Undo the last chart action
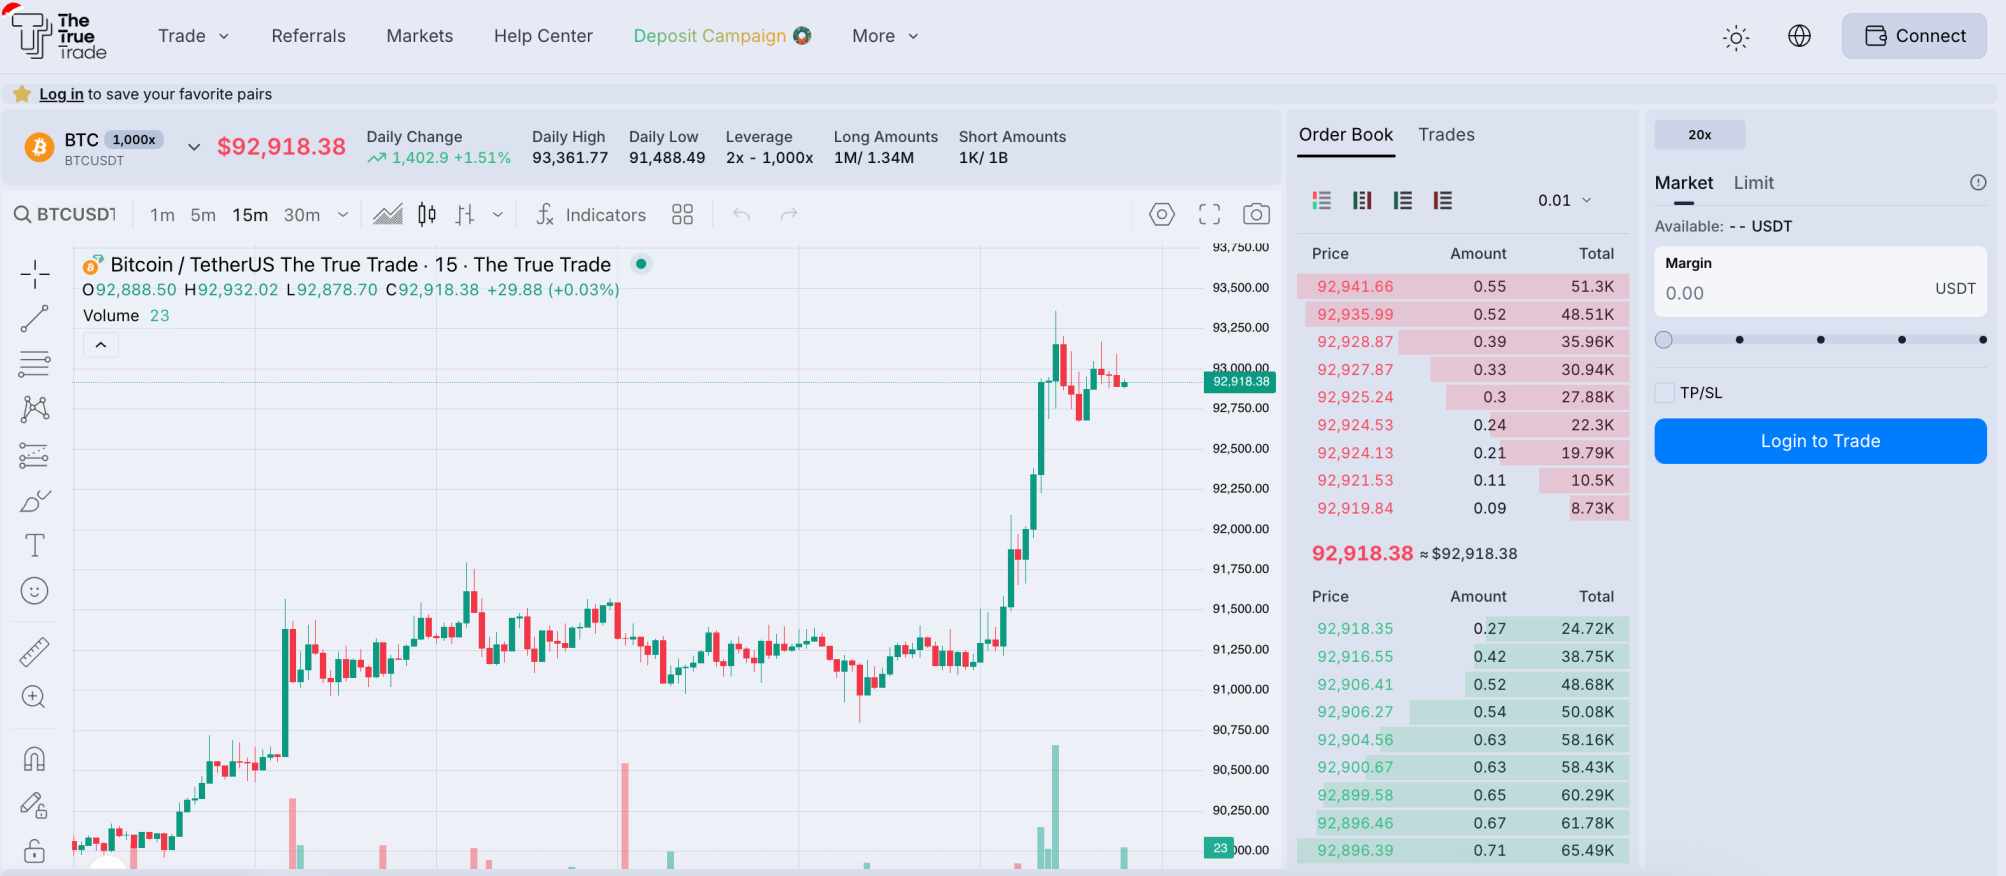 [x=741, y=214]
